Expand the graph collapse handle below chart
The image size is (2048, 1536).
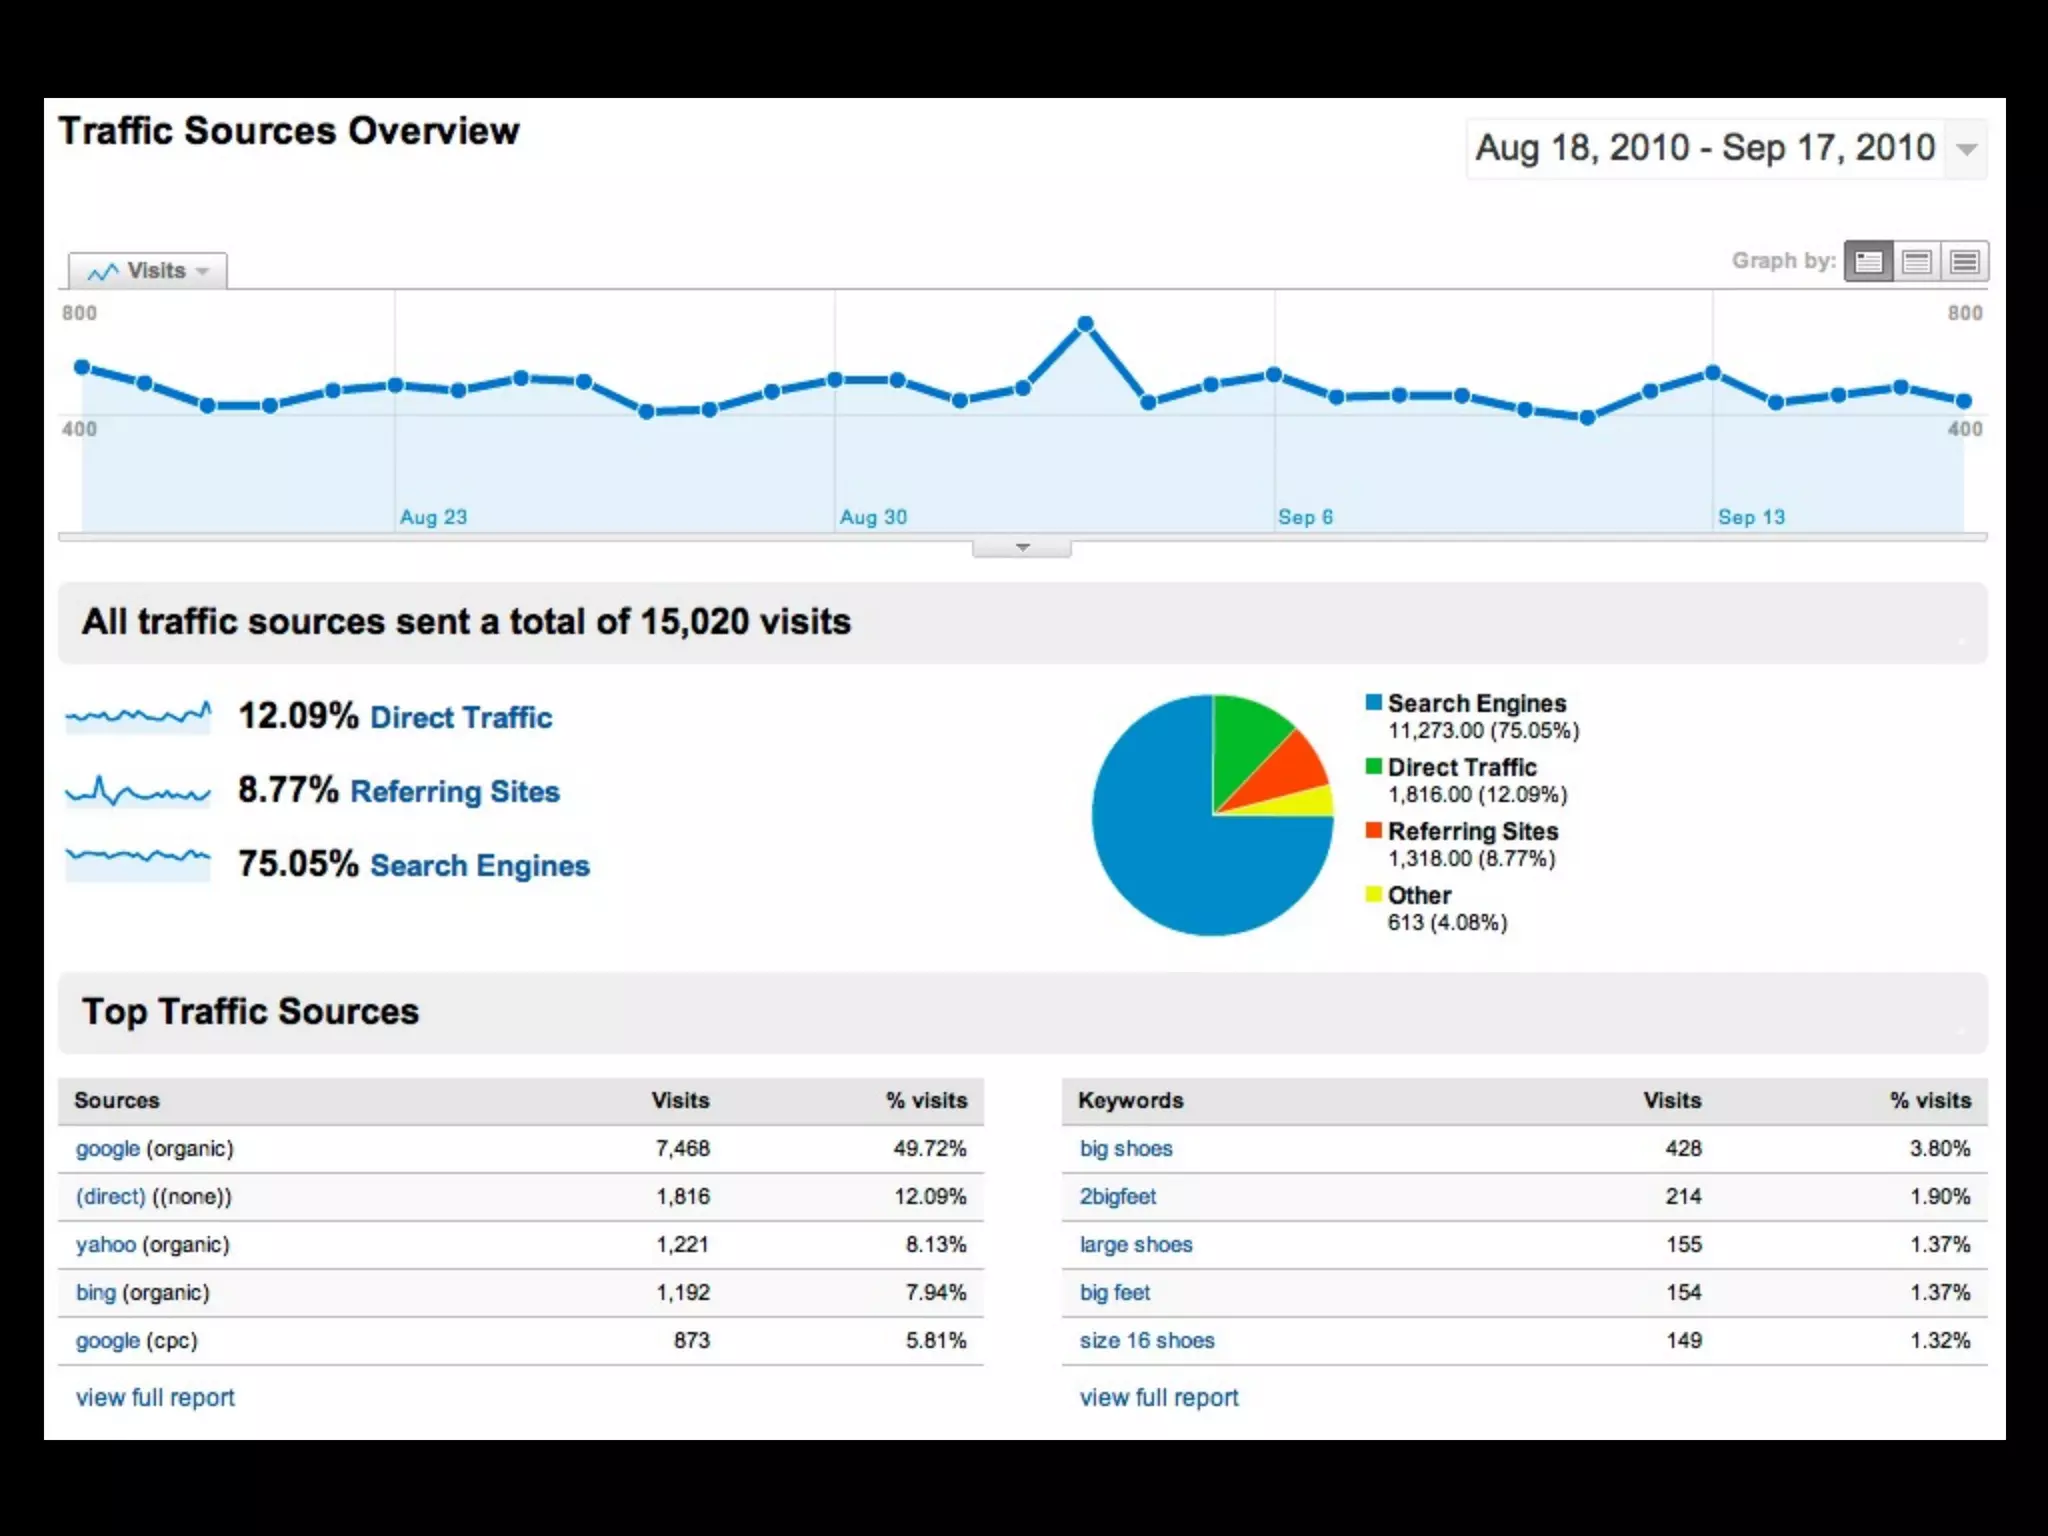(1021, 548)
